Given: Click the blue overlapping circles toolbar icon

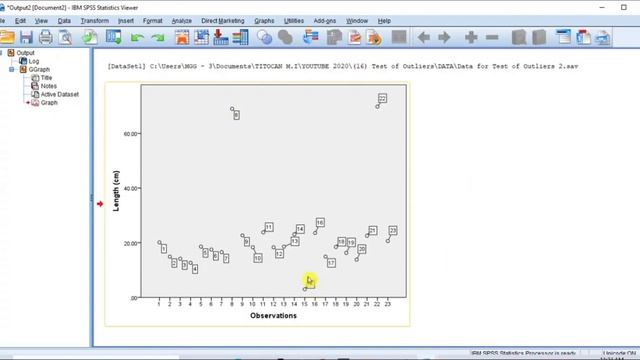Looking at the screenshot, I should (x=264, y=38).
